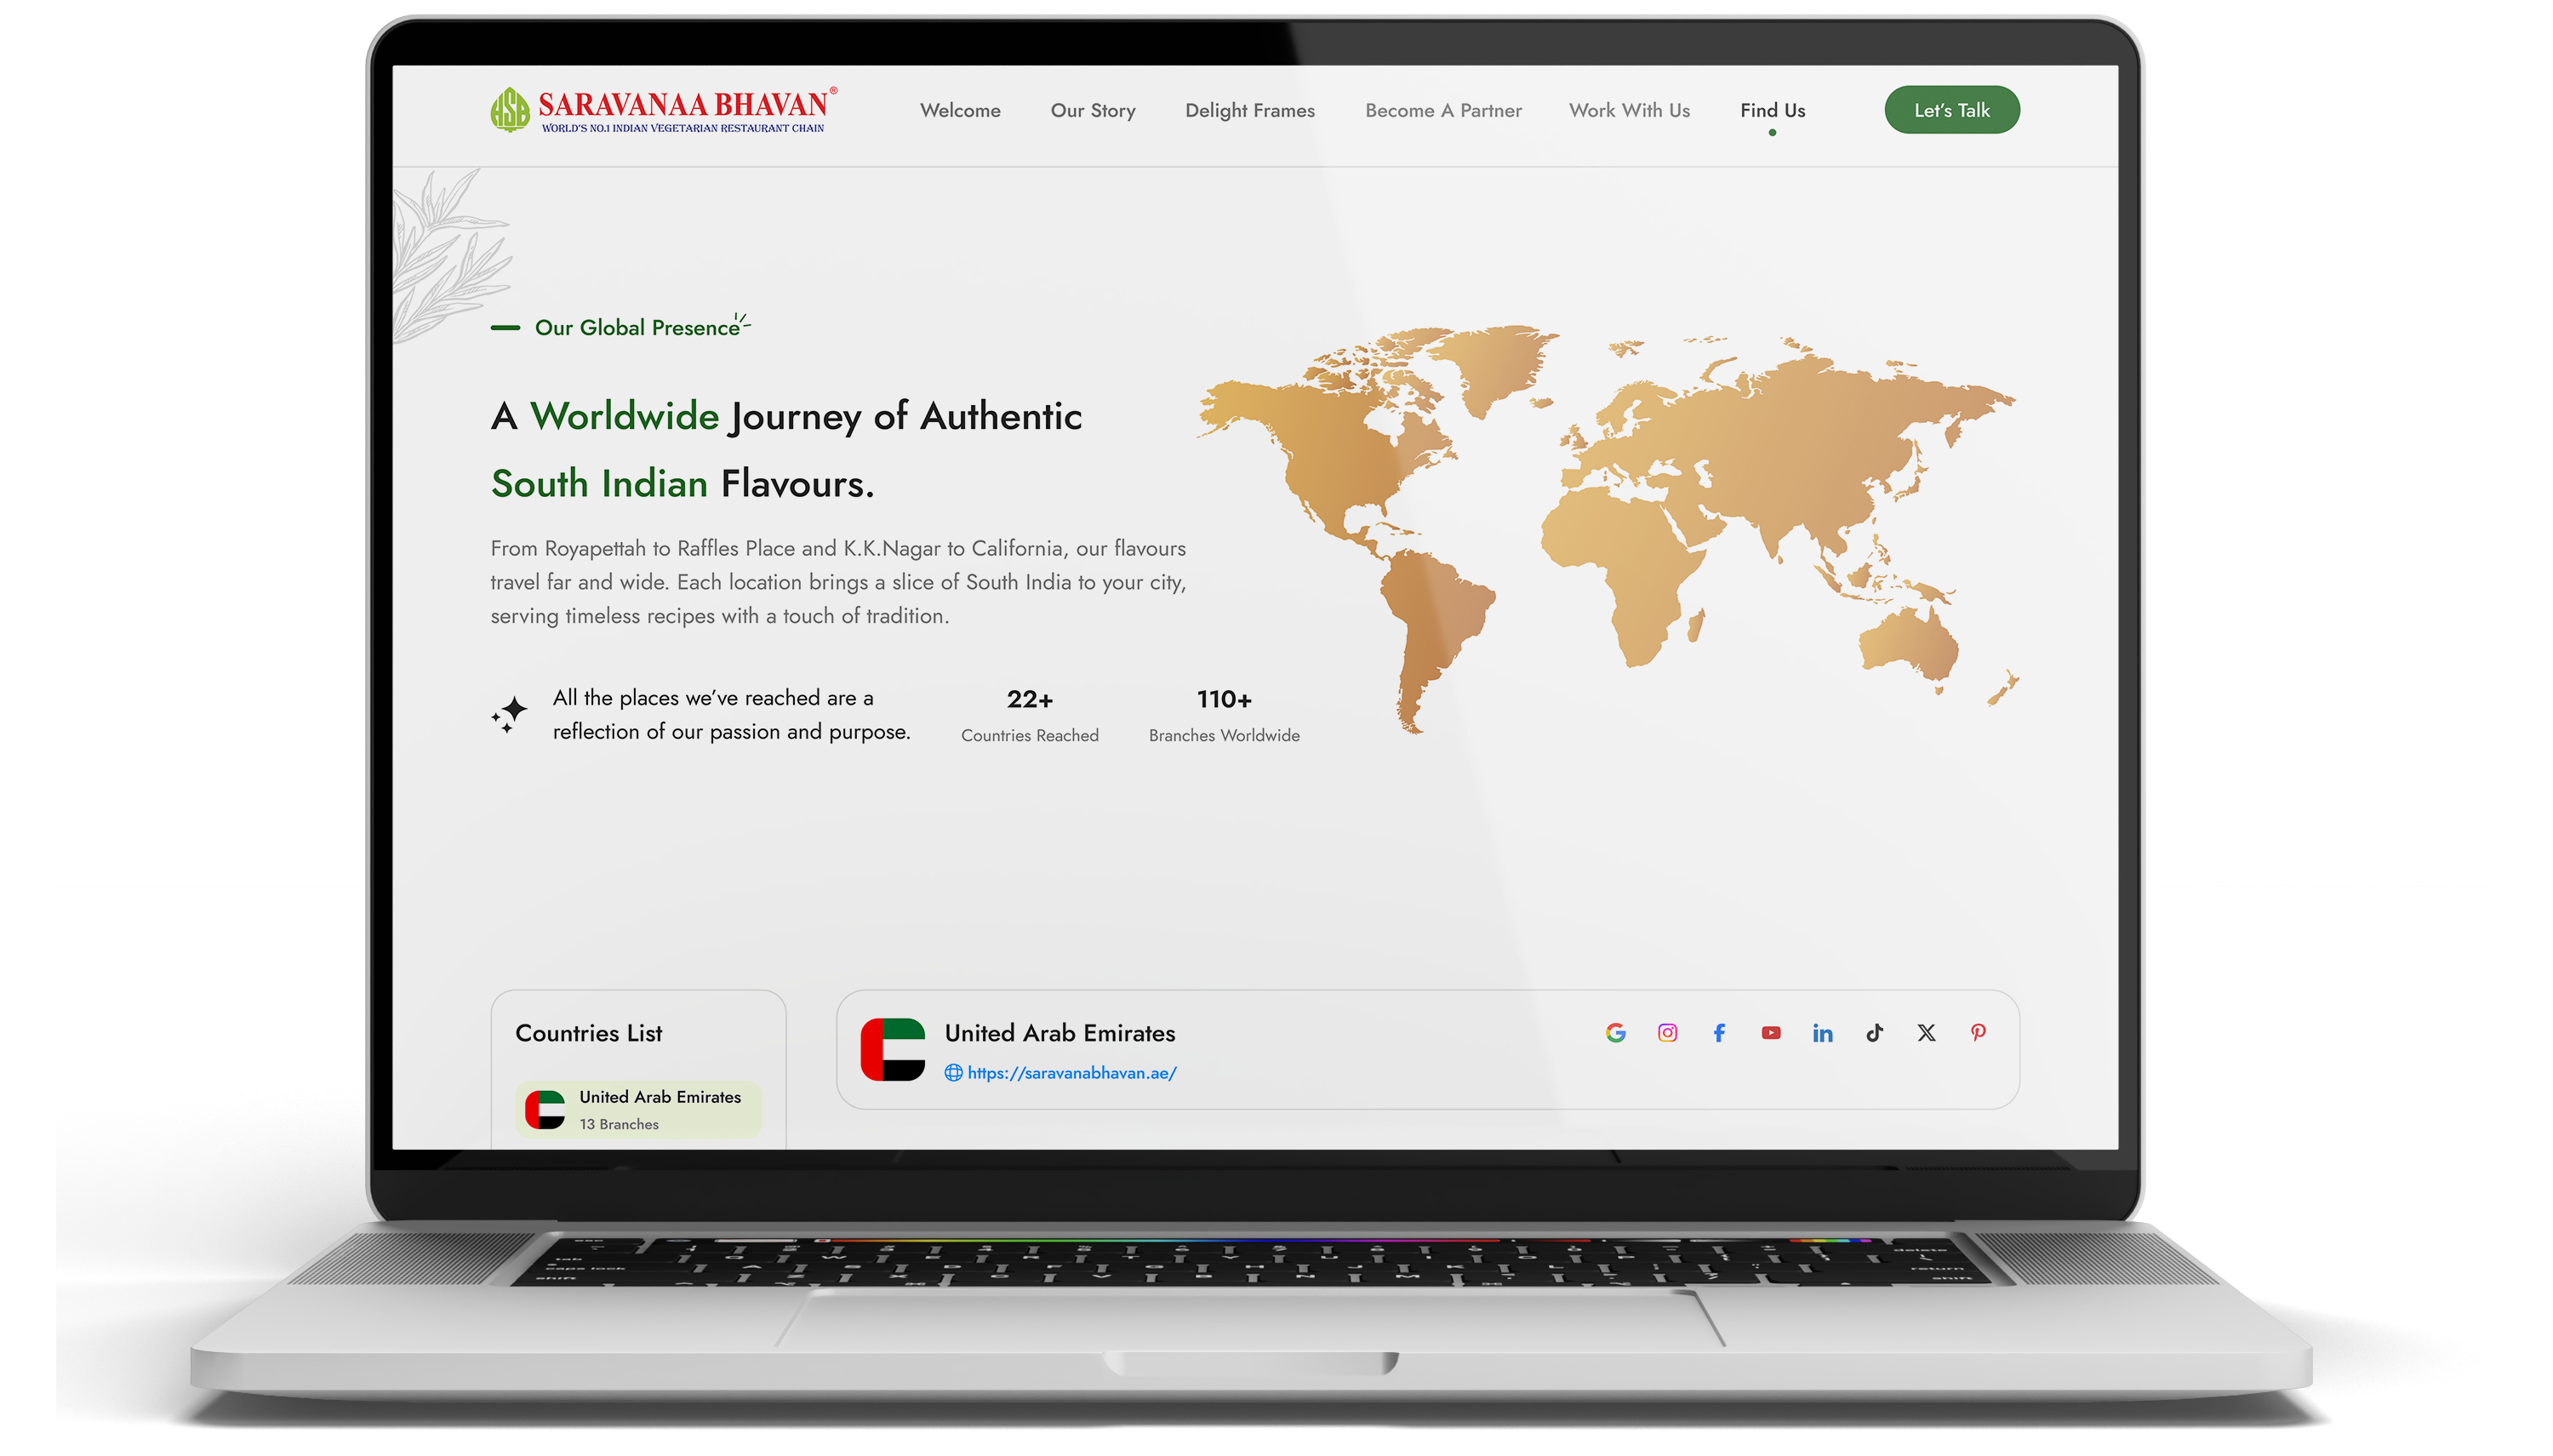Click the Countries List heading
Viewport: 2553px width, 1456px height.
pyautogui.click(x=588, y=1032)
